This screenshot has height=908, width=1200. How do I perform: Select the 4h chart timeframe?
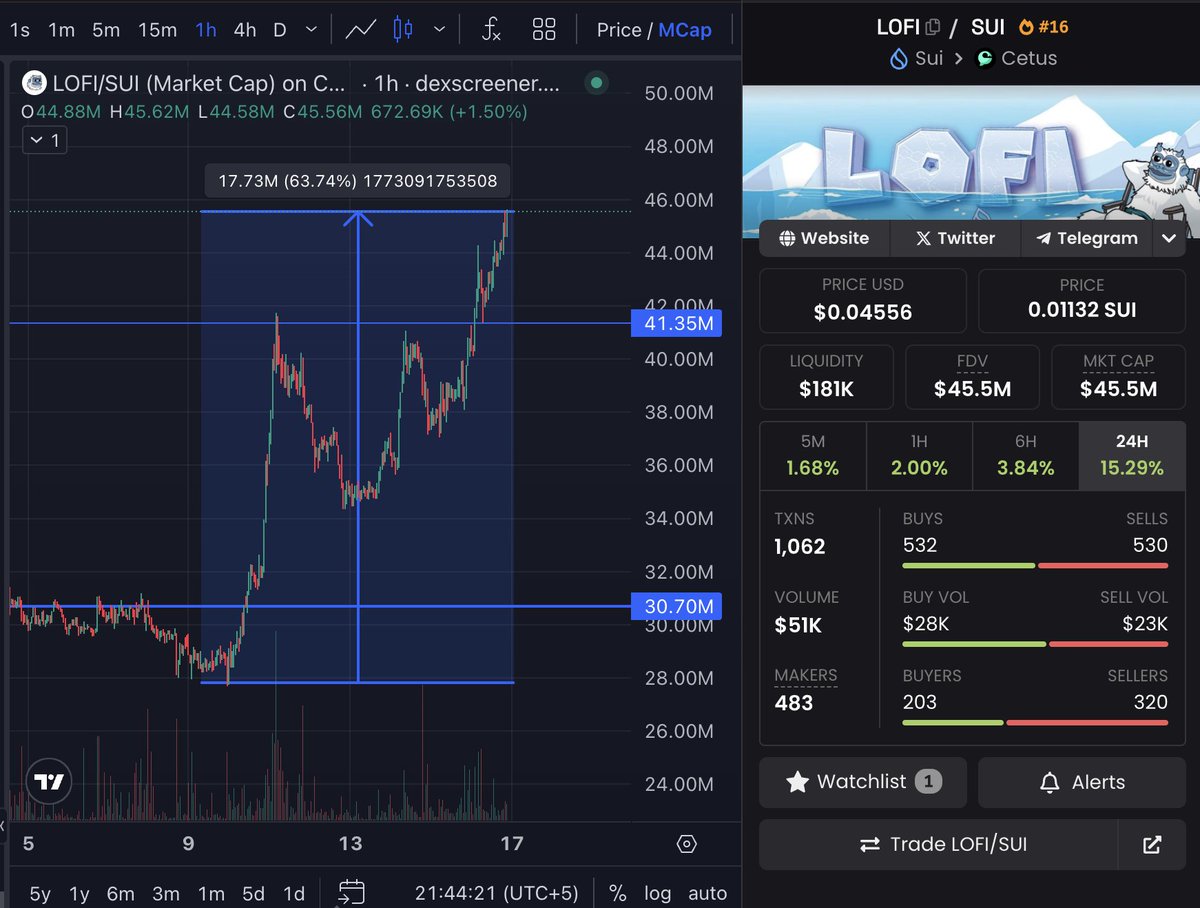244,30
